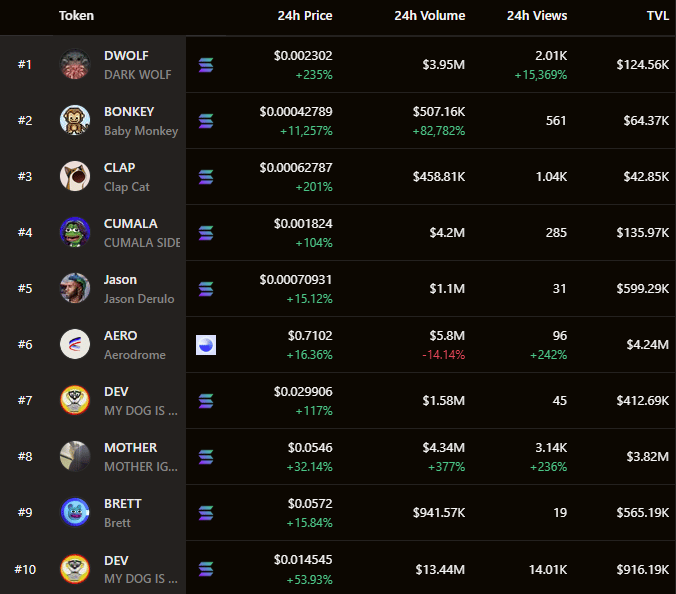Click the $0.002302 price of DWOLF
The image size is (676, 594).
coord(303,56)
